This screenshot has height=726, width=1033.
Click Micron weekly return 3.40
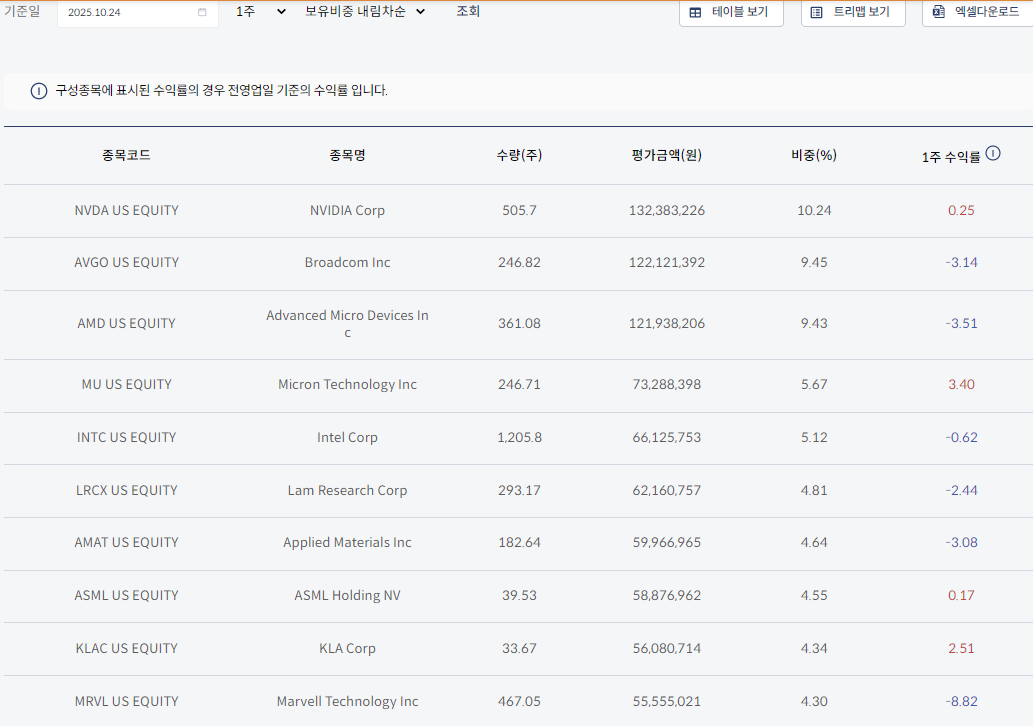tap(961, 385)
